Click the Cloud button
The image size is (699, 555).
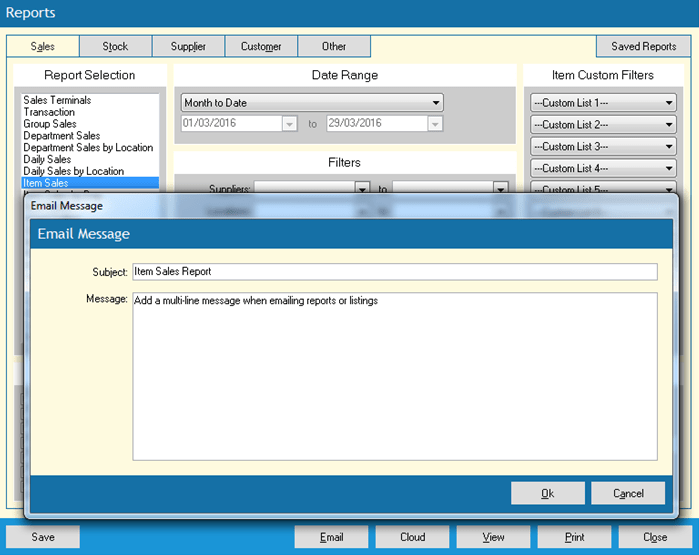coord(412,537)
